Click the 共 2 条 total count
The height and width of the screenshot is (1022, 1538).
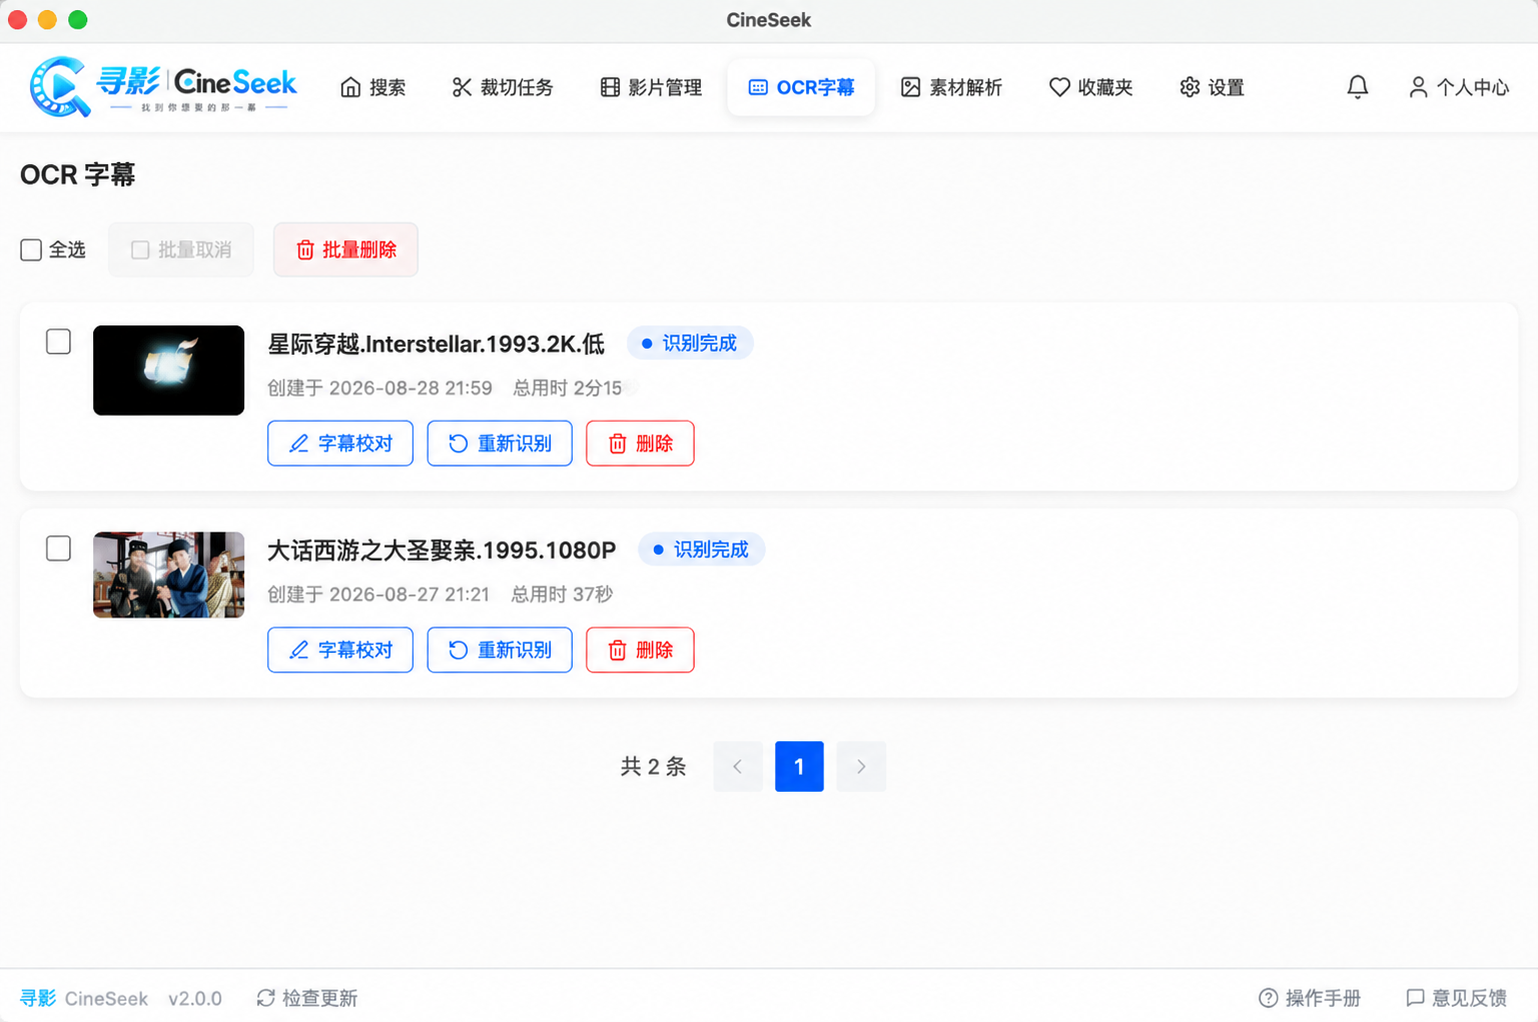tap(653, 767)
